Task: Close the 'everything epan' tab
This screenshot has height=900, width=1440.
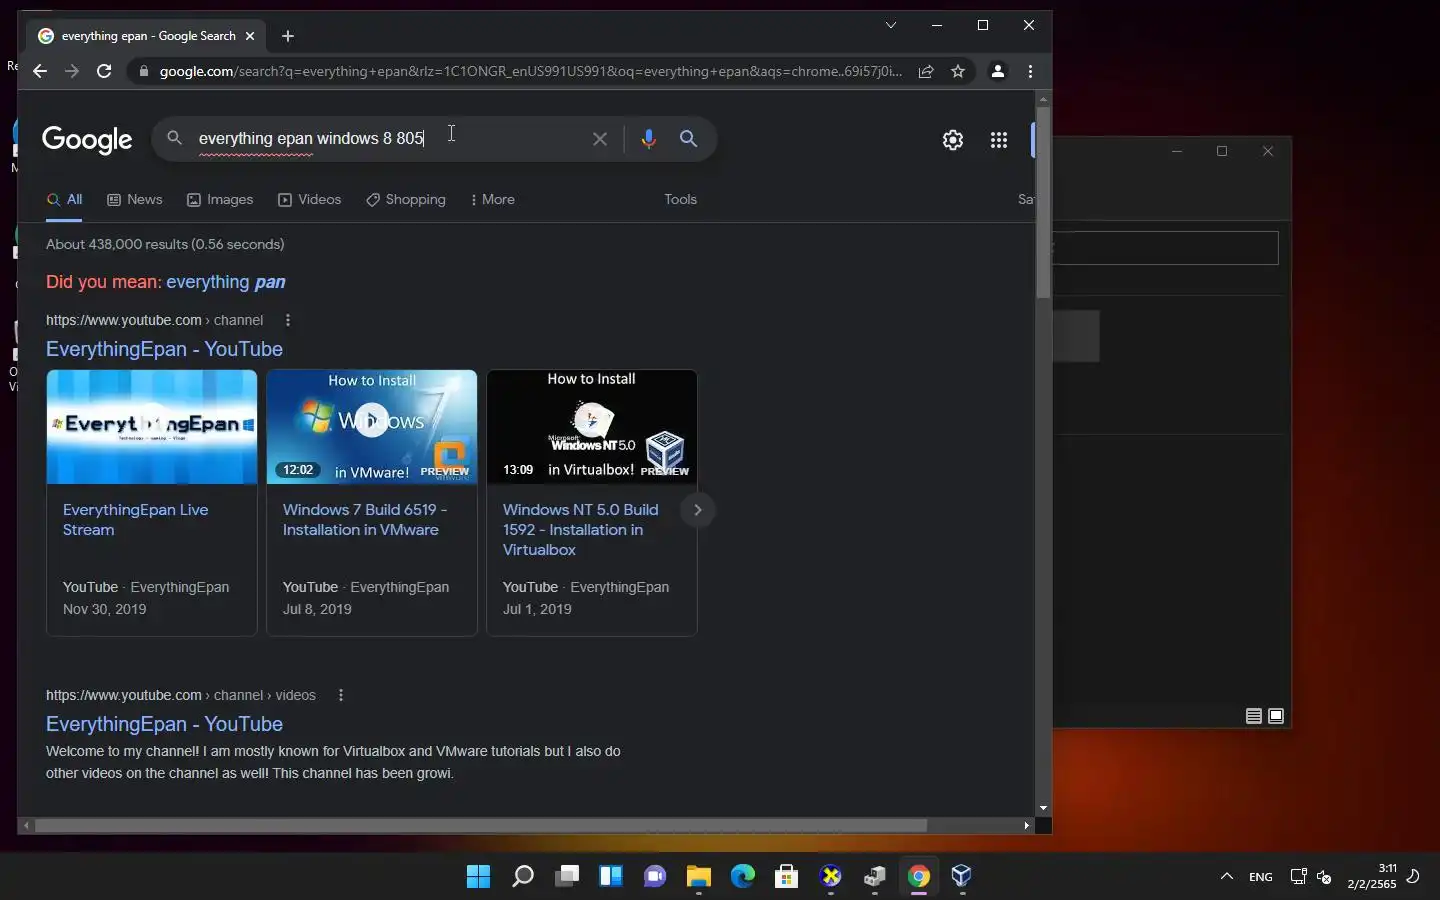Action: [250, 36]
